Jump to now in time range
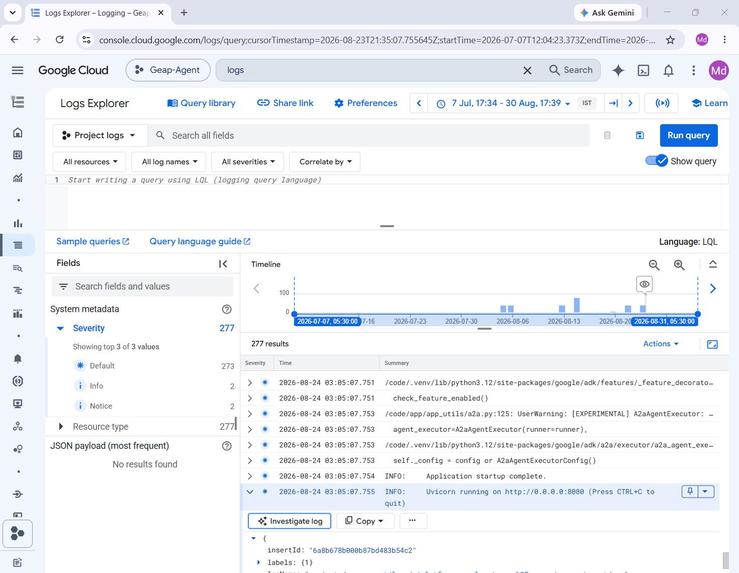Viewport: 739px width, 573px height. coord(613,103)
